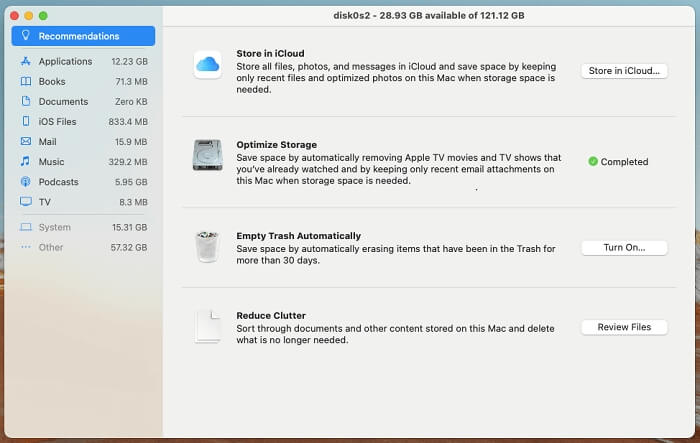Viewport: 700px width, 443px height.
Task: Click the Completed status label
Action: [x=624, y=162]
